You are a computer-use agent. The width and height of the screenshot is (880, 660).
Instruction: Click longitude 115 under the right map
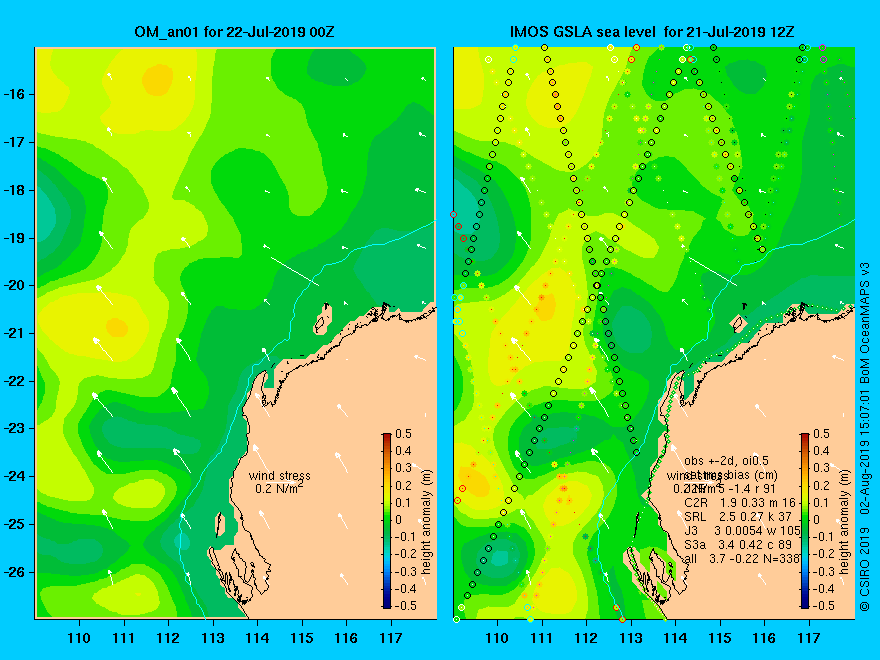[x=720, y=638]
